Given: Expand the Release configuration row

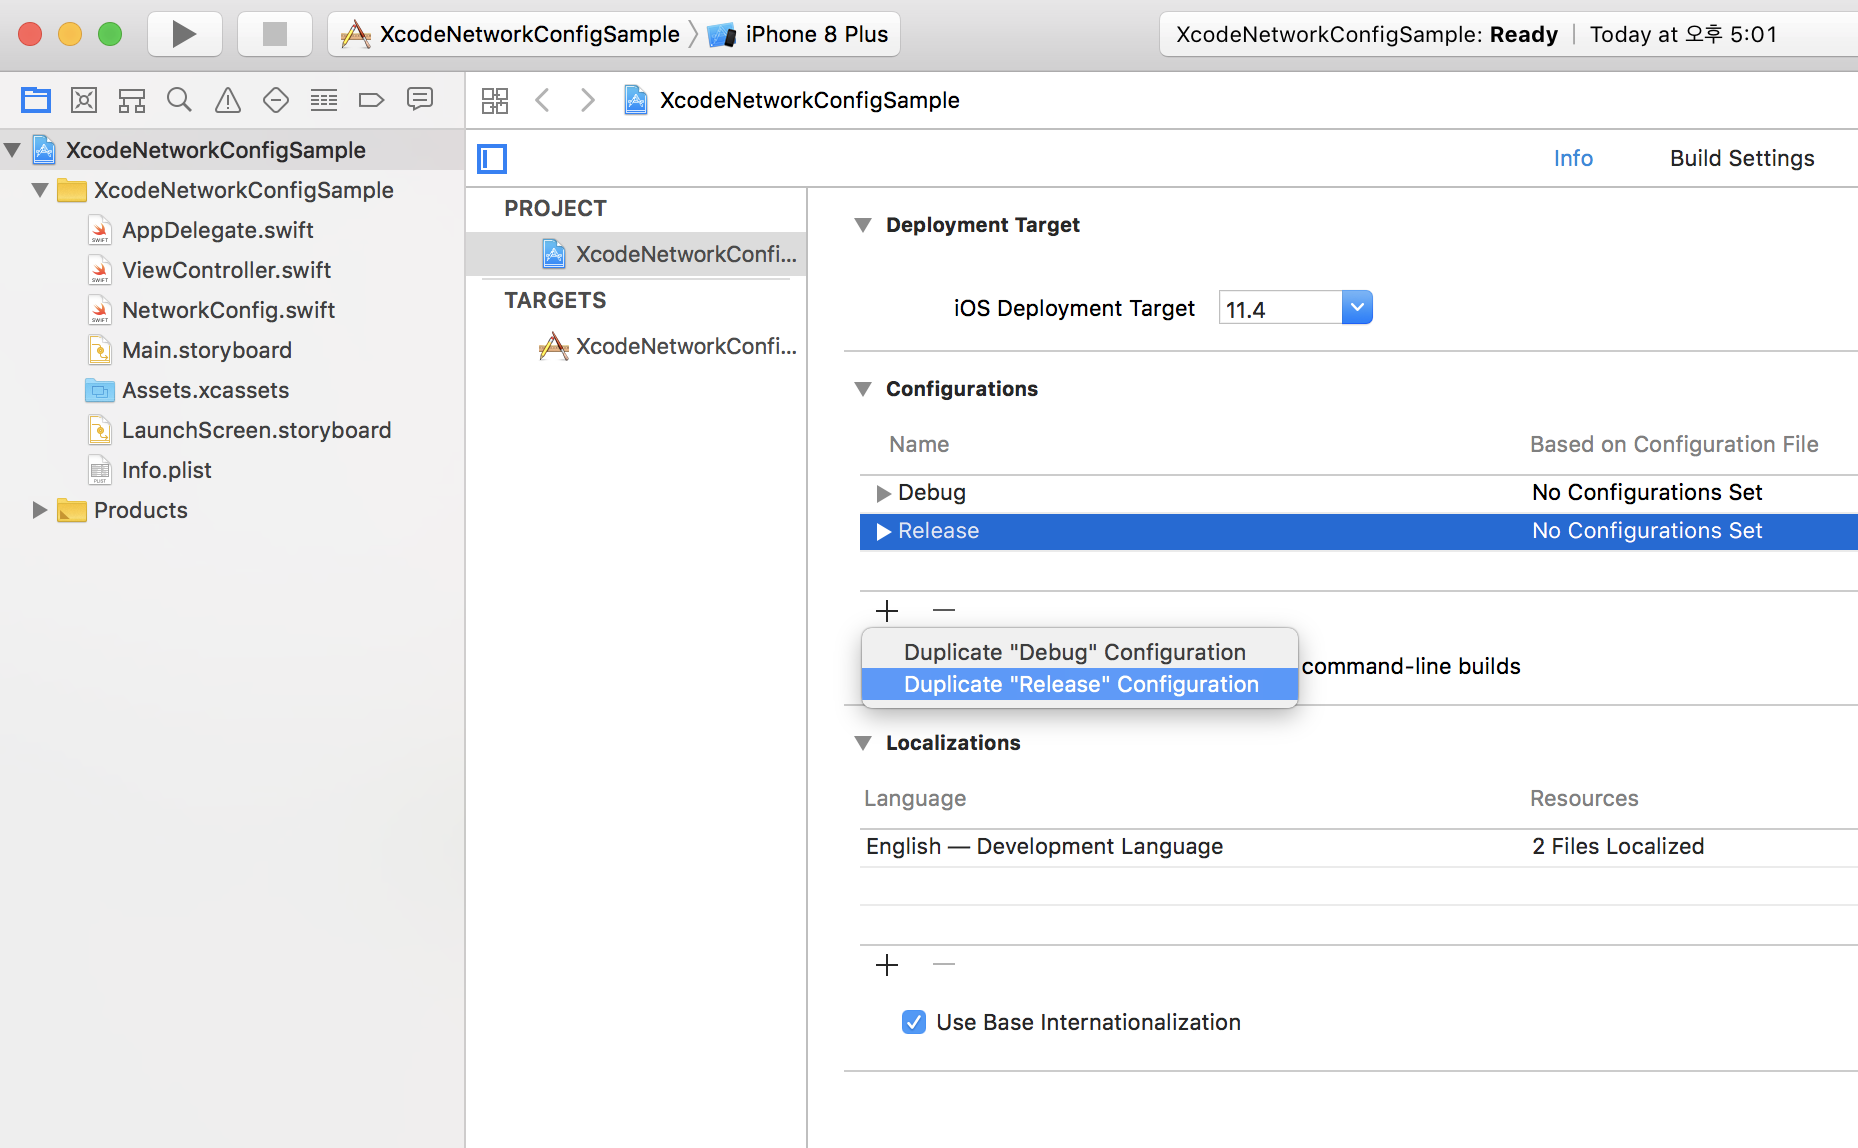Looking at the screenshot, I should (x=883, y=532).
